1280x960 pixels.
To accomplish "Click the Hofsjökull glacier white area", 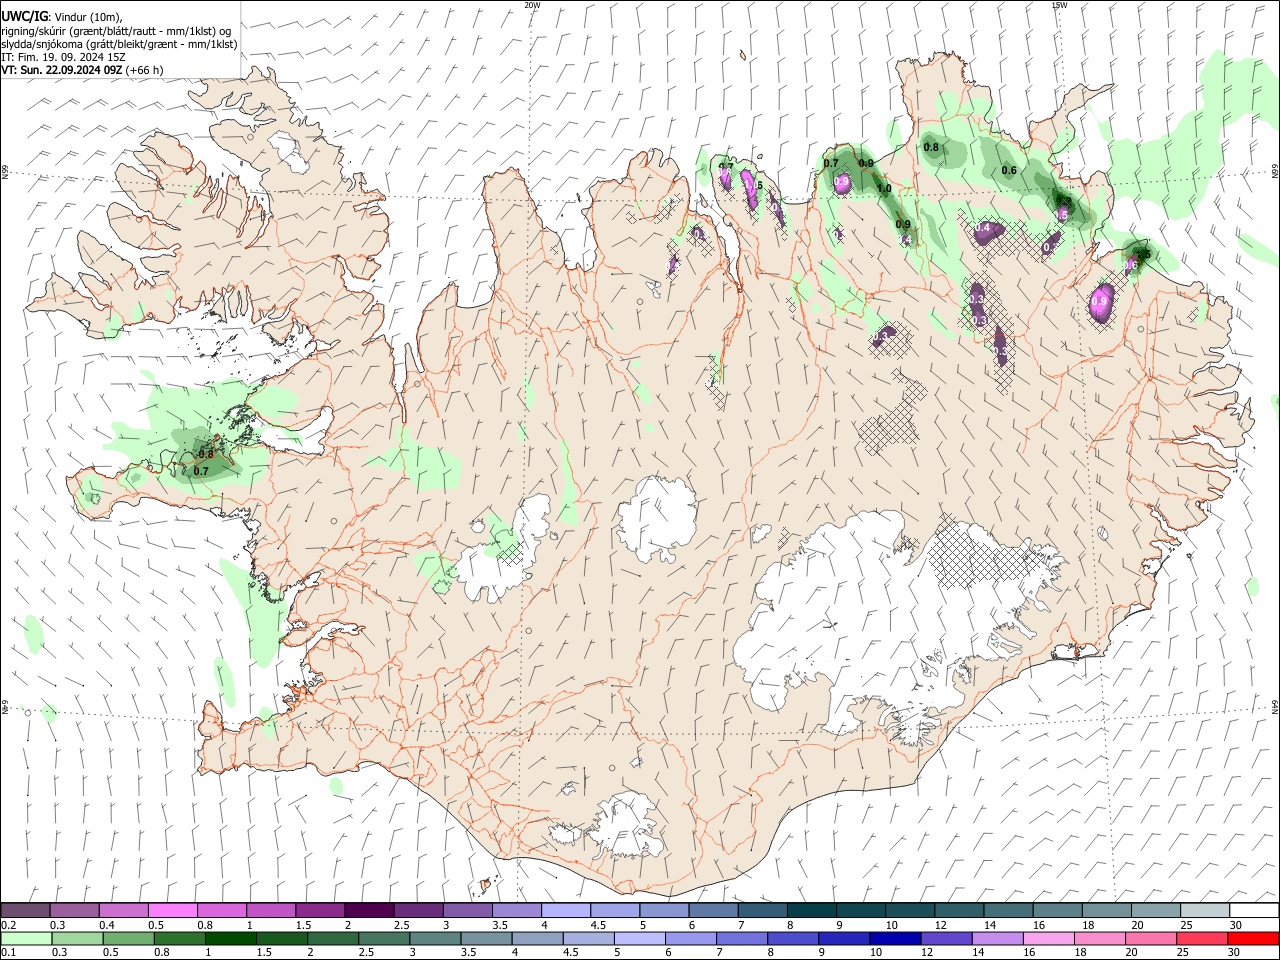I will click(657, 518).
